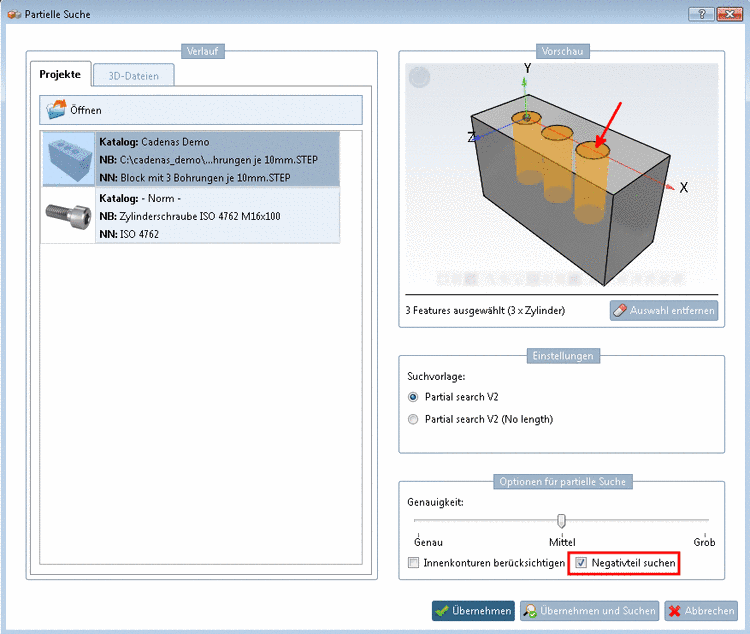Choose Partial search V2 (No length)
This screenshot has height=634, width=750.
click(x=414, y=419)
